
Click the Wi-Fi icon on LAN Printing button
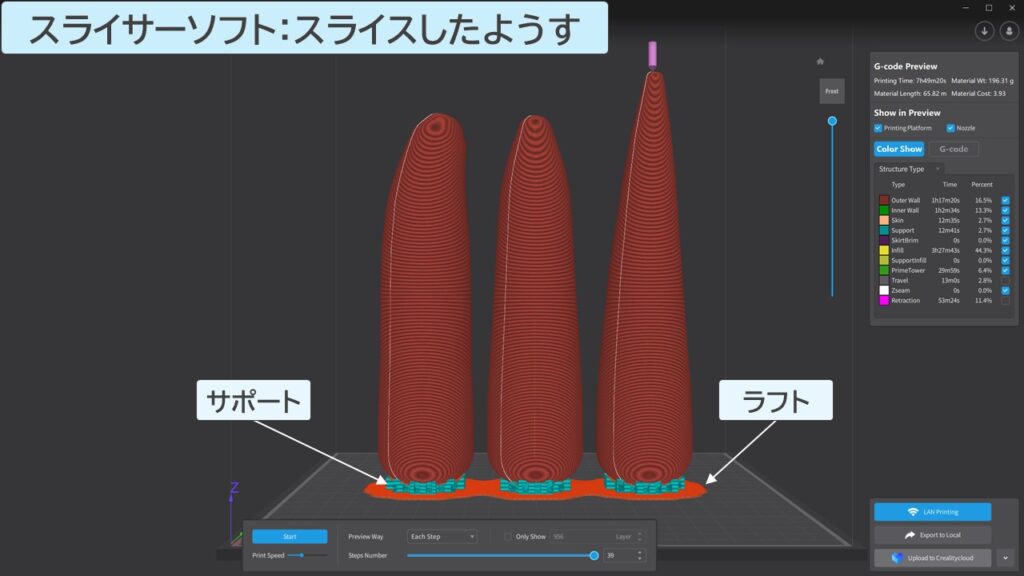912,511
